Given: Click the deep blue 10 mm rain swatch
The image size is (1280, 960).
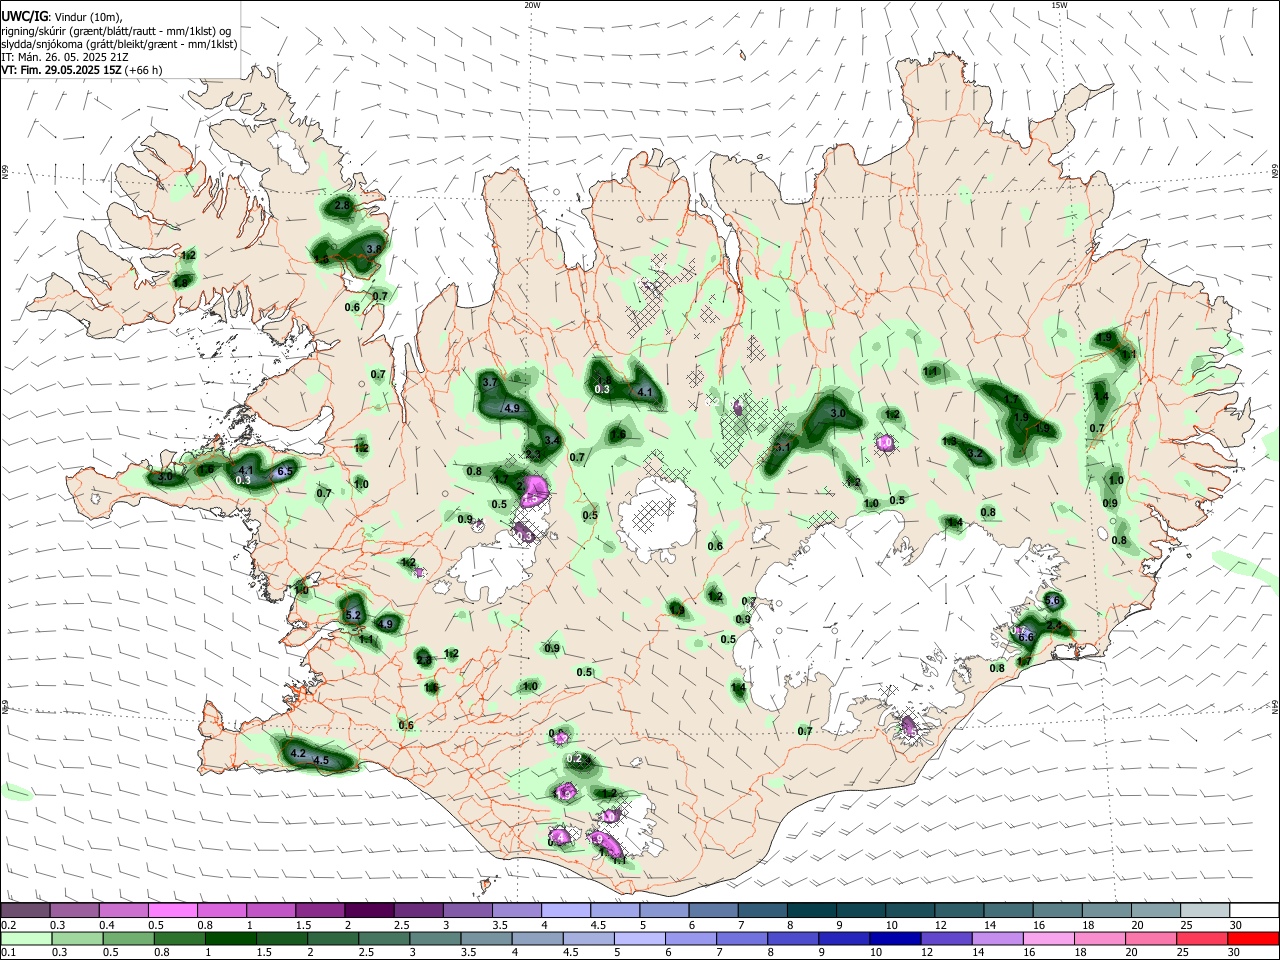Looking at the screenshot, I should (895, 939).
